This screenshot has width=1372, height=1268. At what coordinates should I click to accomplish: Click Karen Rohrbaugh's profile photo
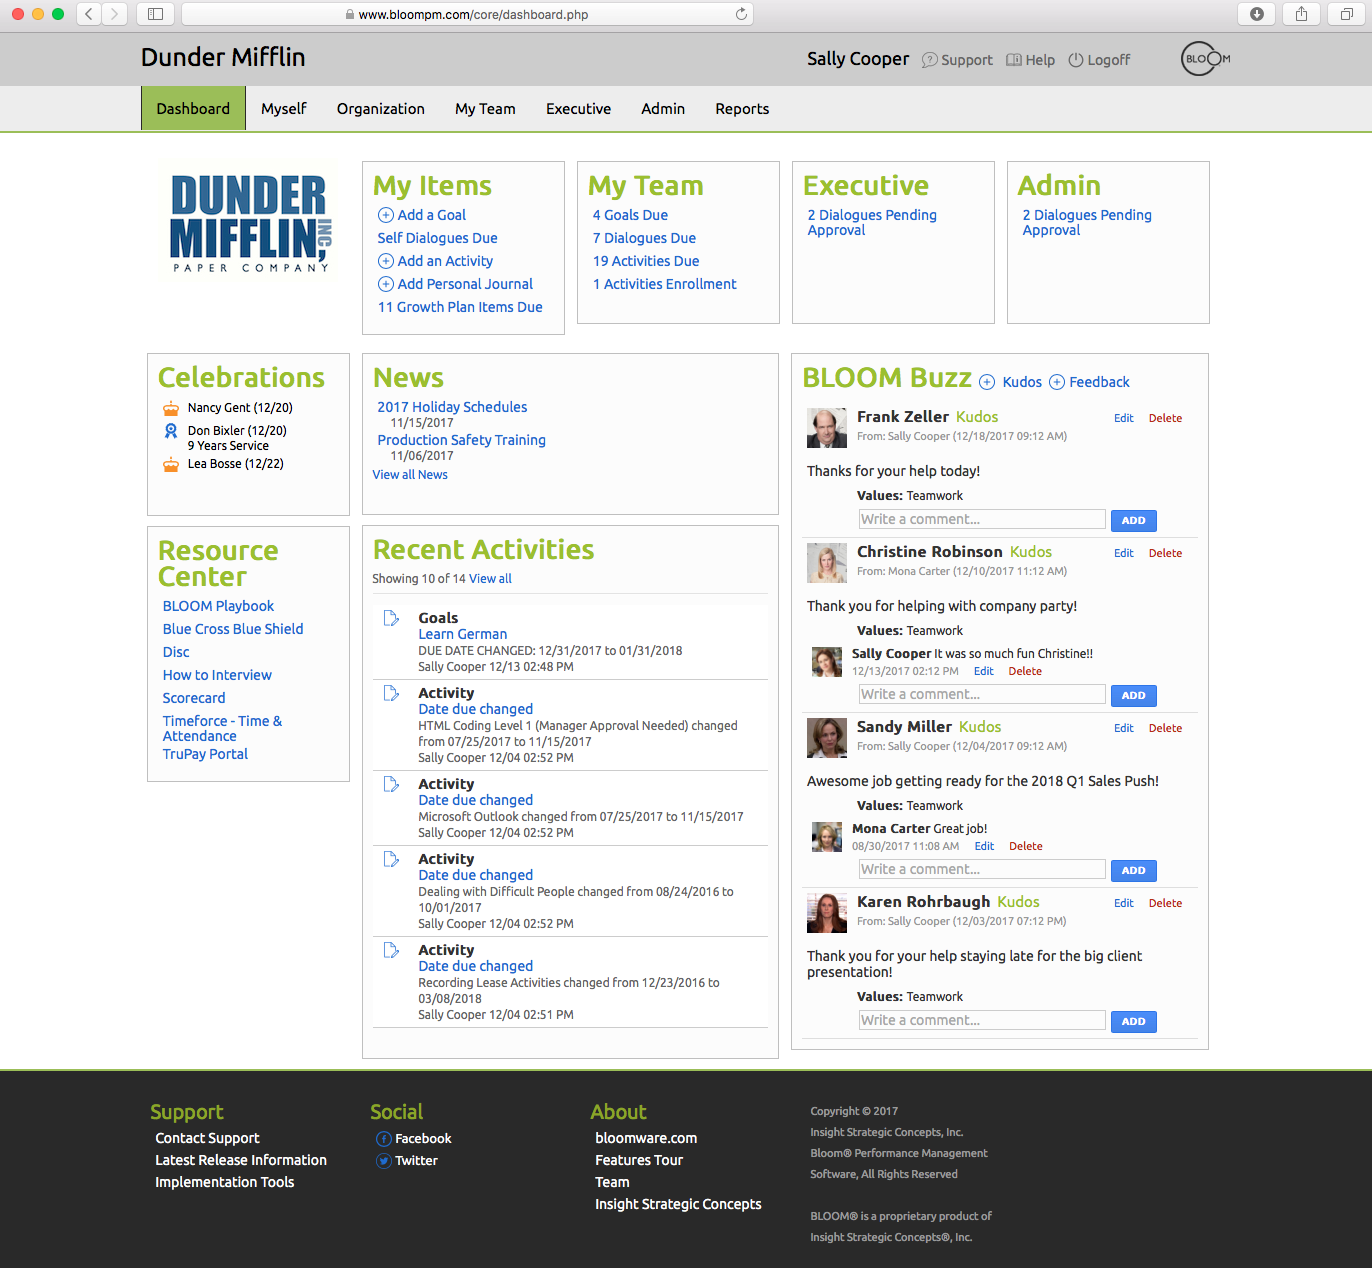[827, 913]
